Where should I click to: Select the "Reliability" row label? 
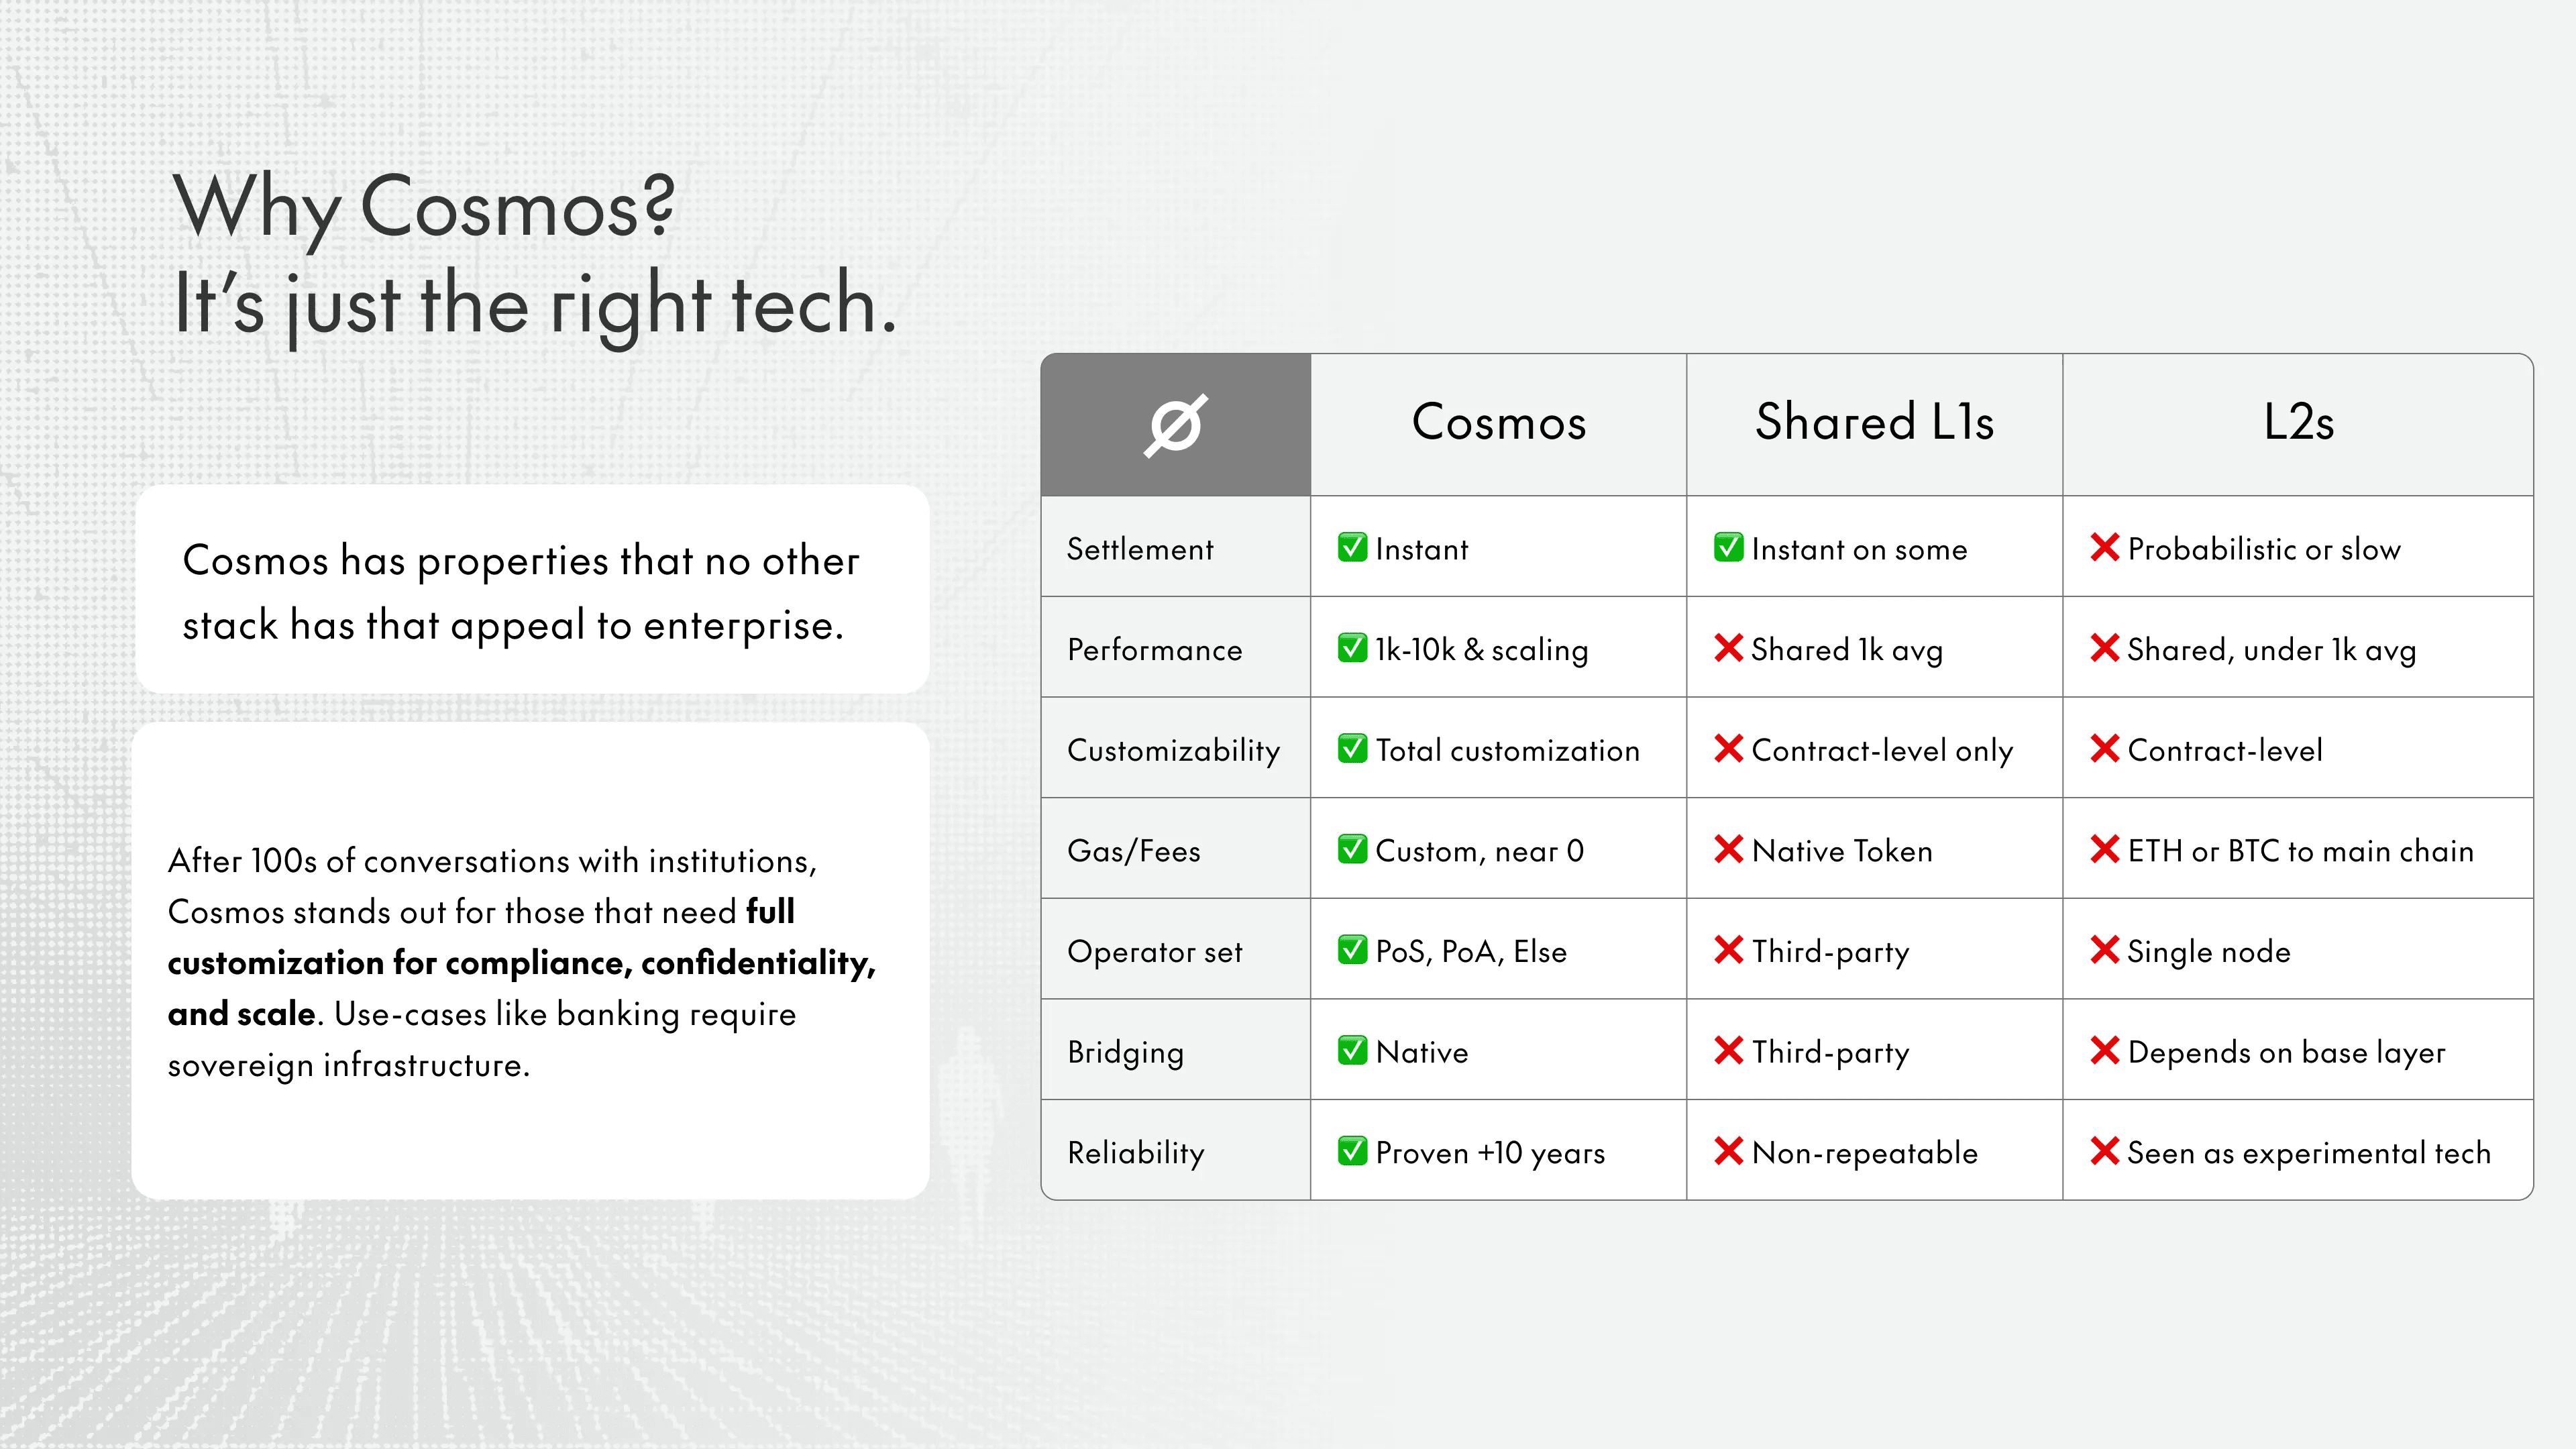(x=1136, y=1153)
